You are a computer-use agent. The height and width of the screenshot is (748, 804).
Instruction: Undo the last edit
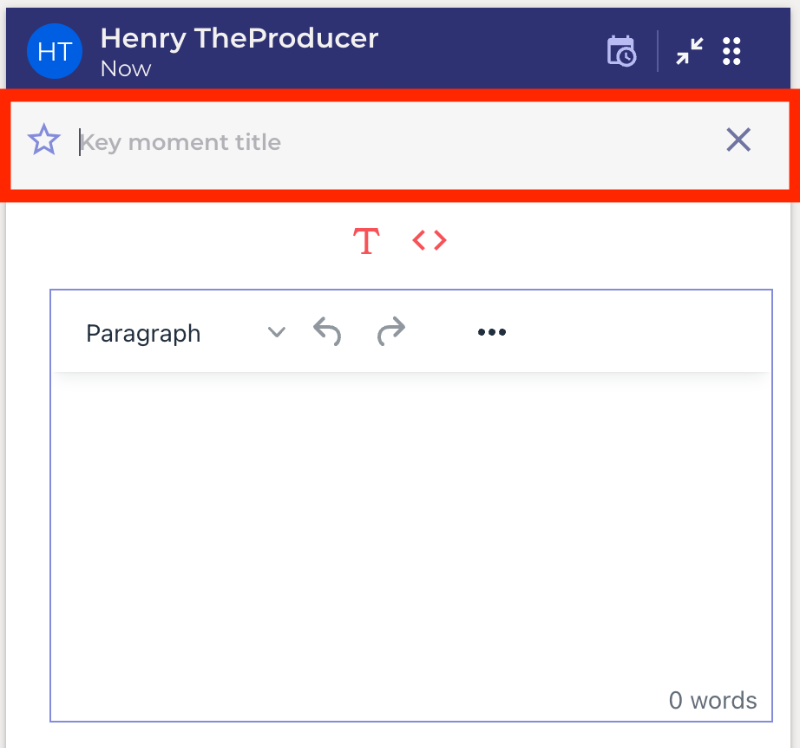coord(327,332)
